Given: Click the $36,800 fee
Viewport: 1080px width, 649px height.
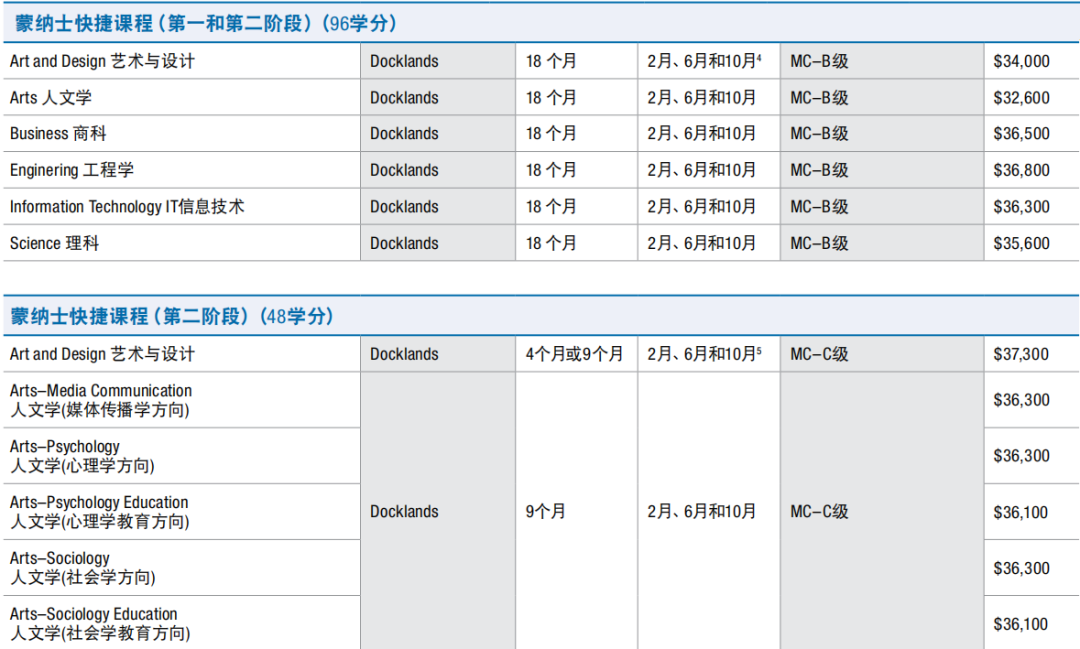Looking at the screenshot, I should (x=1021, y=170).
